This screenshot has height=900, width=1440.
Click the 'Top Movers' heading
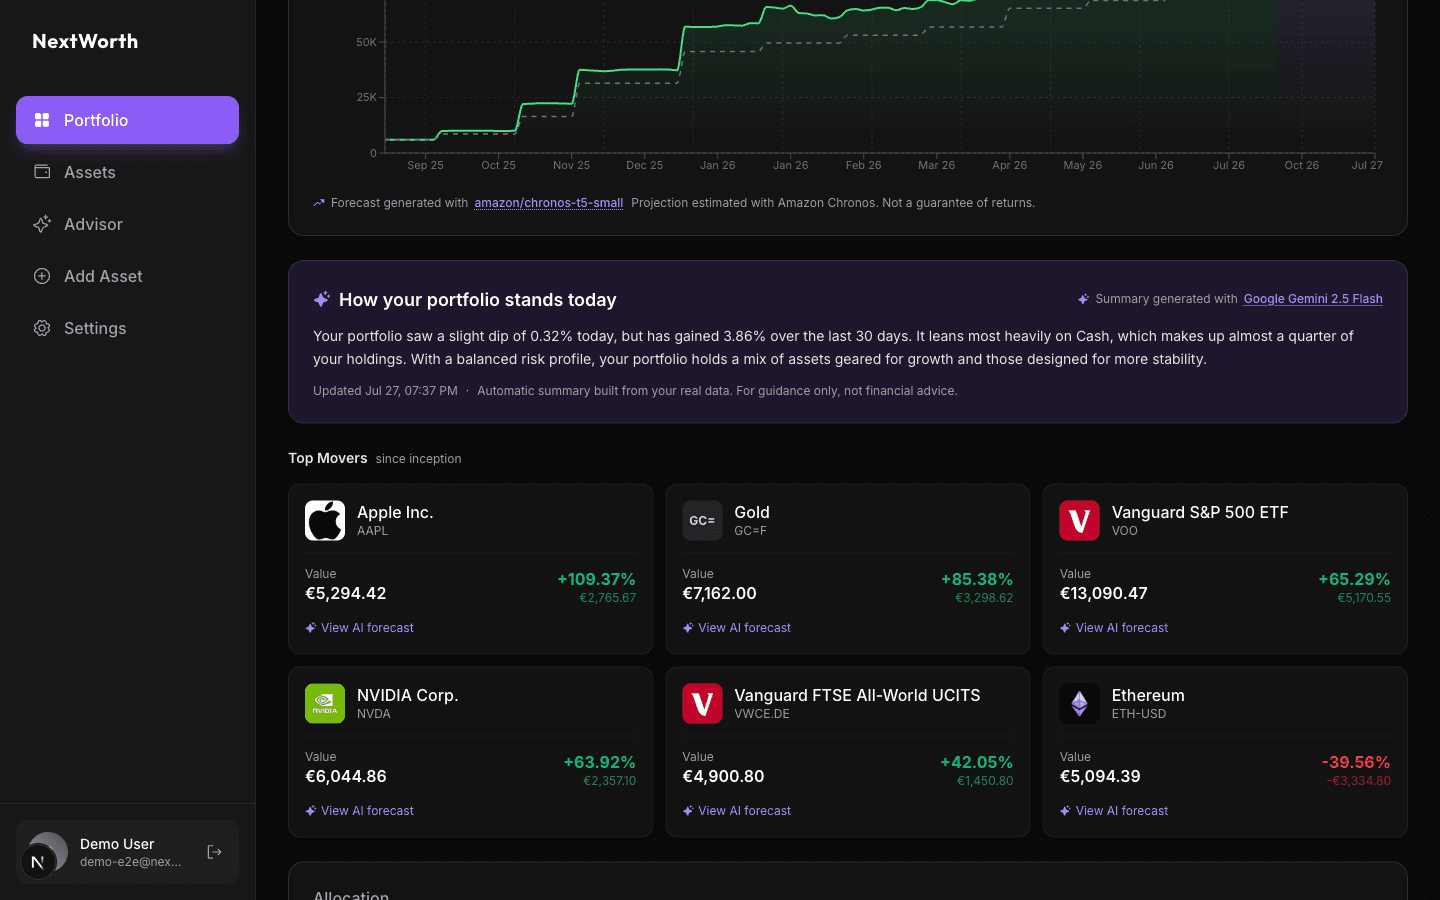(x=328, y=458)
